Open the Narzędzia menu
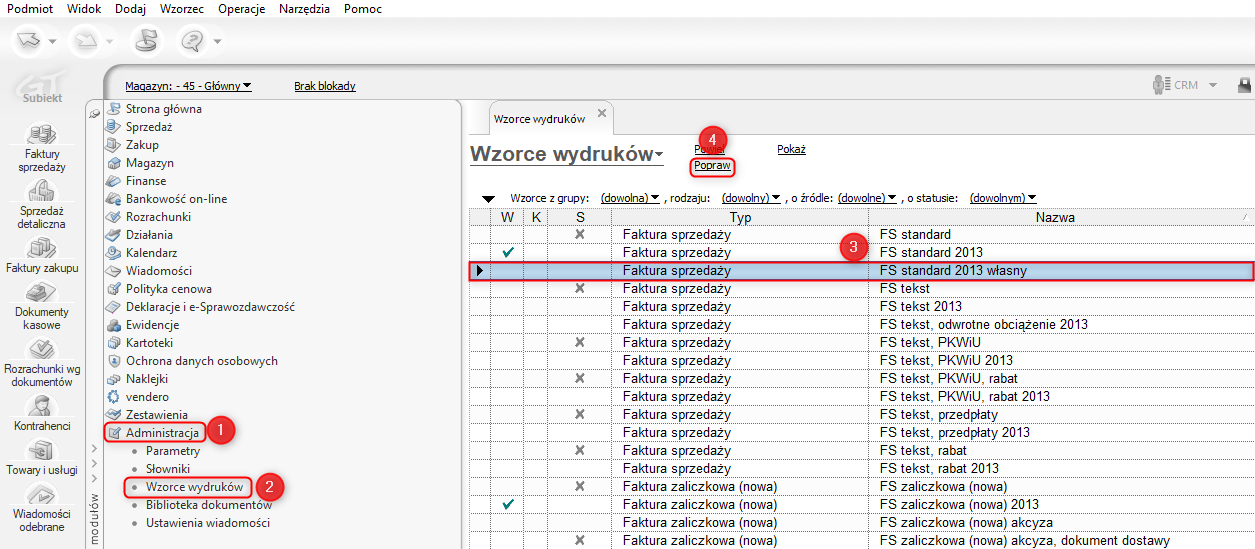Viewport: 1255px width, 549px height. tap(305, 9)
